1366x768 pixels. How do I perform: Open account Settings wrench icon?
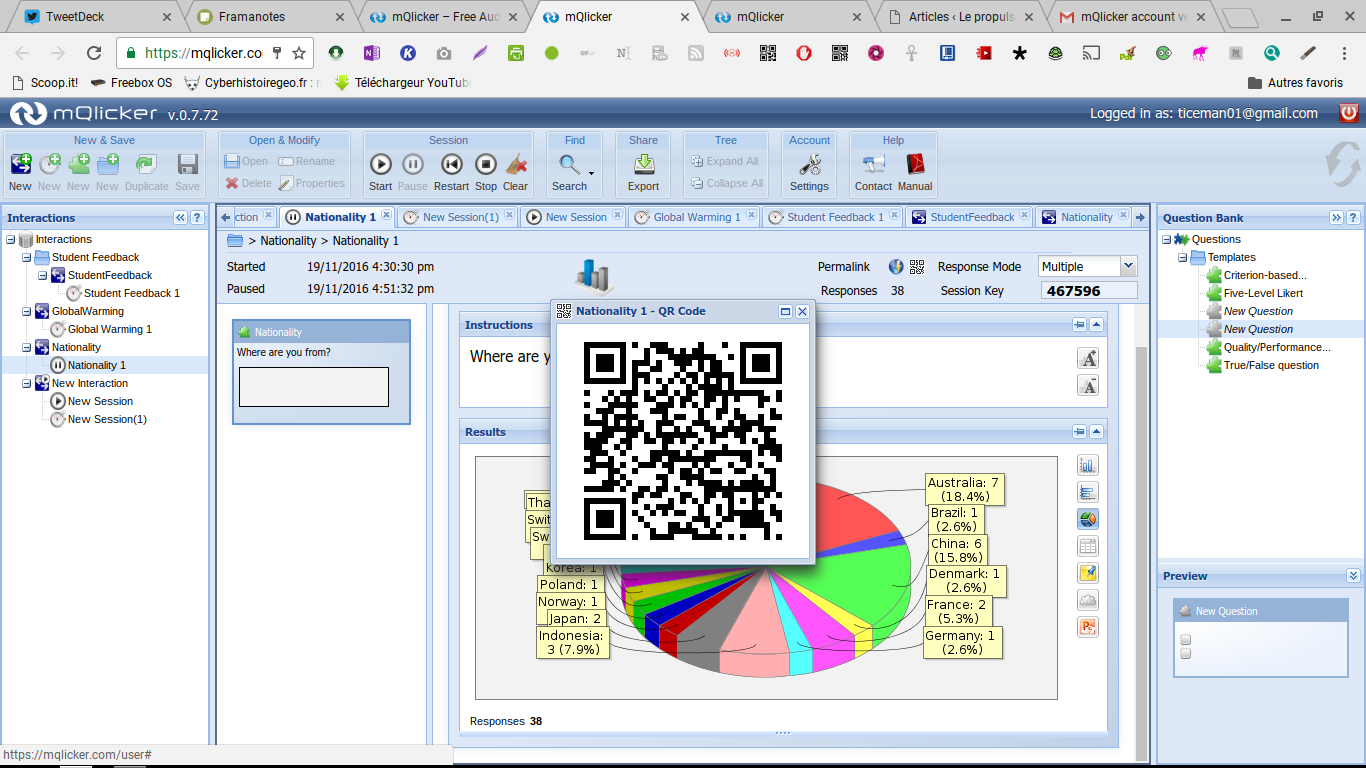[809, 165]
